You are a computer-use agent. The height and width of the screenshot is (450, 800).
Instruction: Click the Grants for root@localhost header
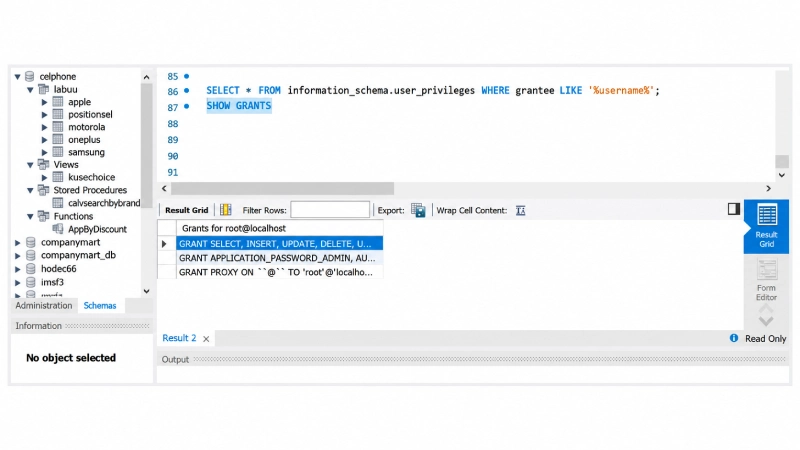(x=279, y=228)
